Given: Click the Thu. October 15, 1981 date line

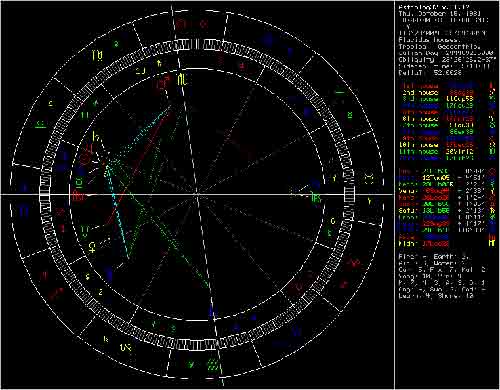Looking at the screenshot, I should click(x=439, y=14).
